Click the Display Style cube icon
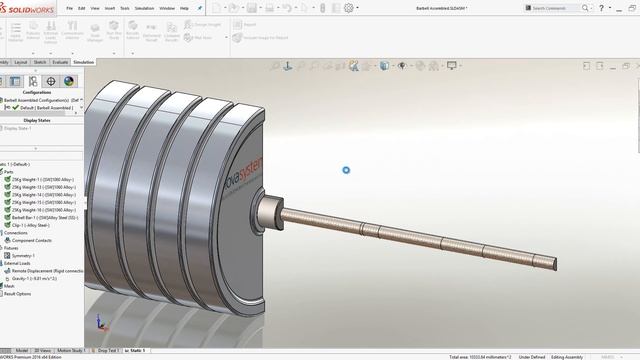The width and height of the screenshot is (640, 360). [x=384, y=66]
